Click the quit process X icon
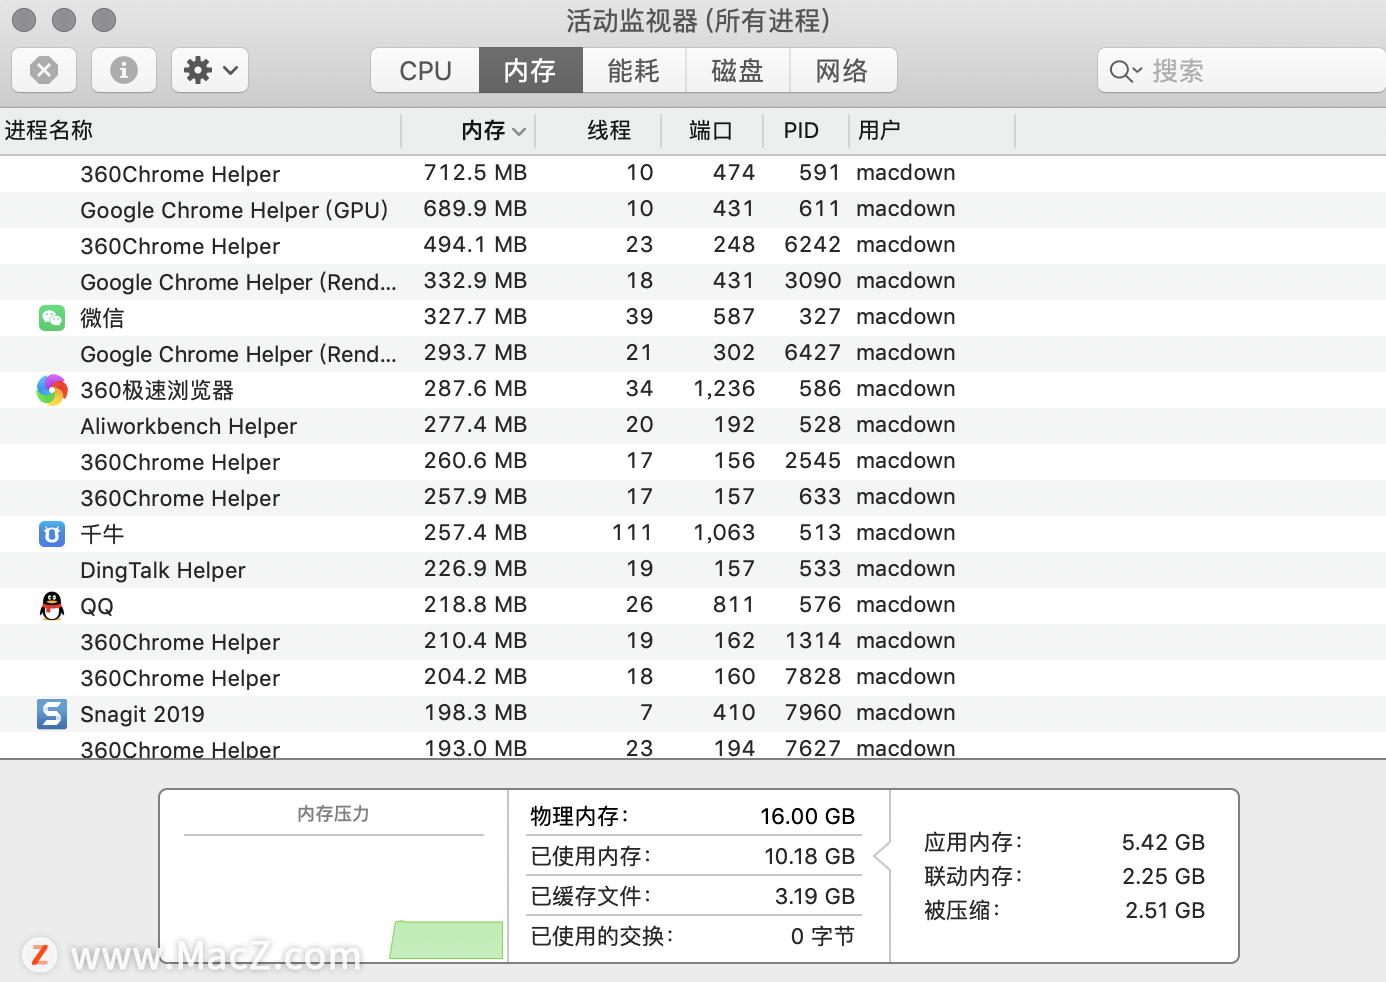 coord(44,70)
